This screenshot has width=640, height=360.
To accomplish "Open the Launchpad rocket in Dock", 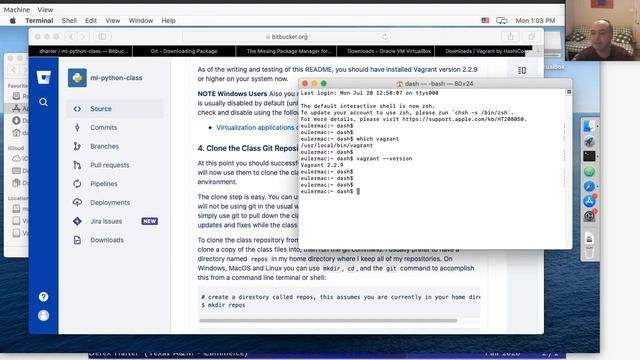I will tap(589, 141).
